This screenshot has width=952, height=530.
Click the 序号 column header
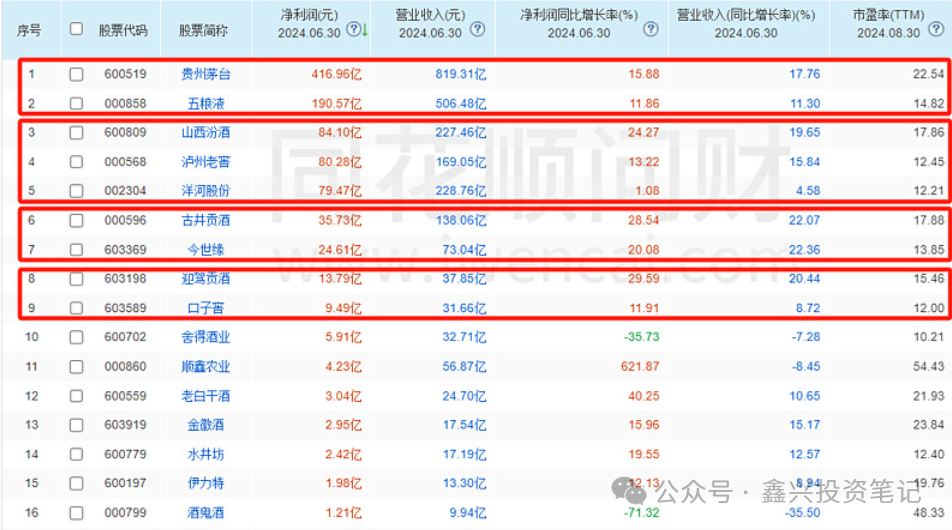coord(29,30)
